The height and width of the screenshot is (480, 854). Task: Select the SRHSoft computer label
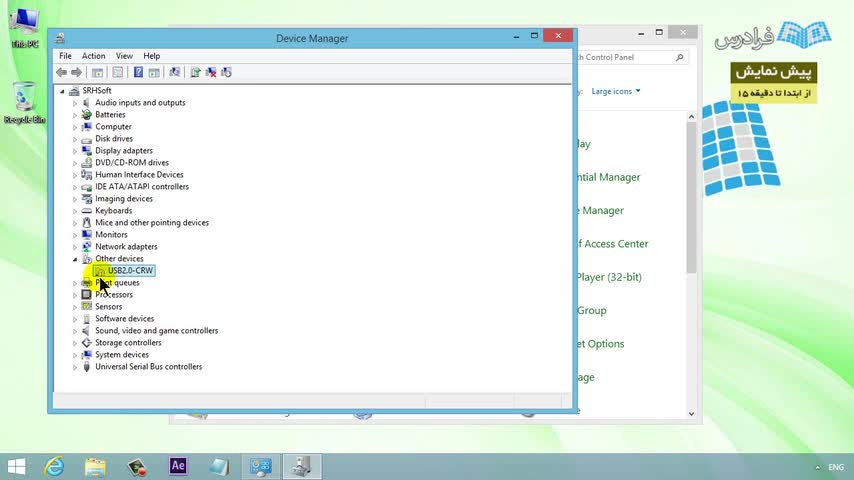click(x=97, y=90)
